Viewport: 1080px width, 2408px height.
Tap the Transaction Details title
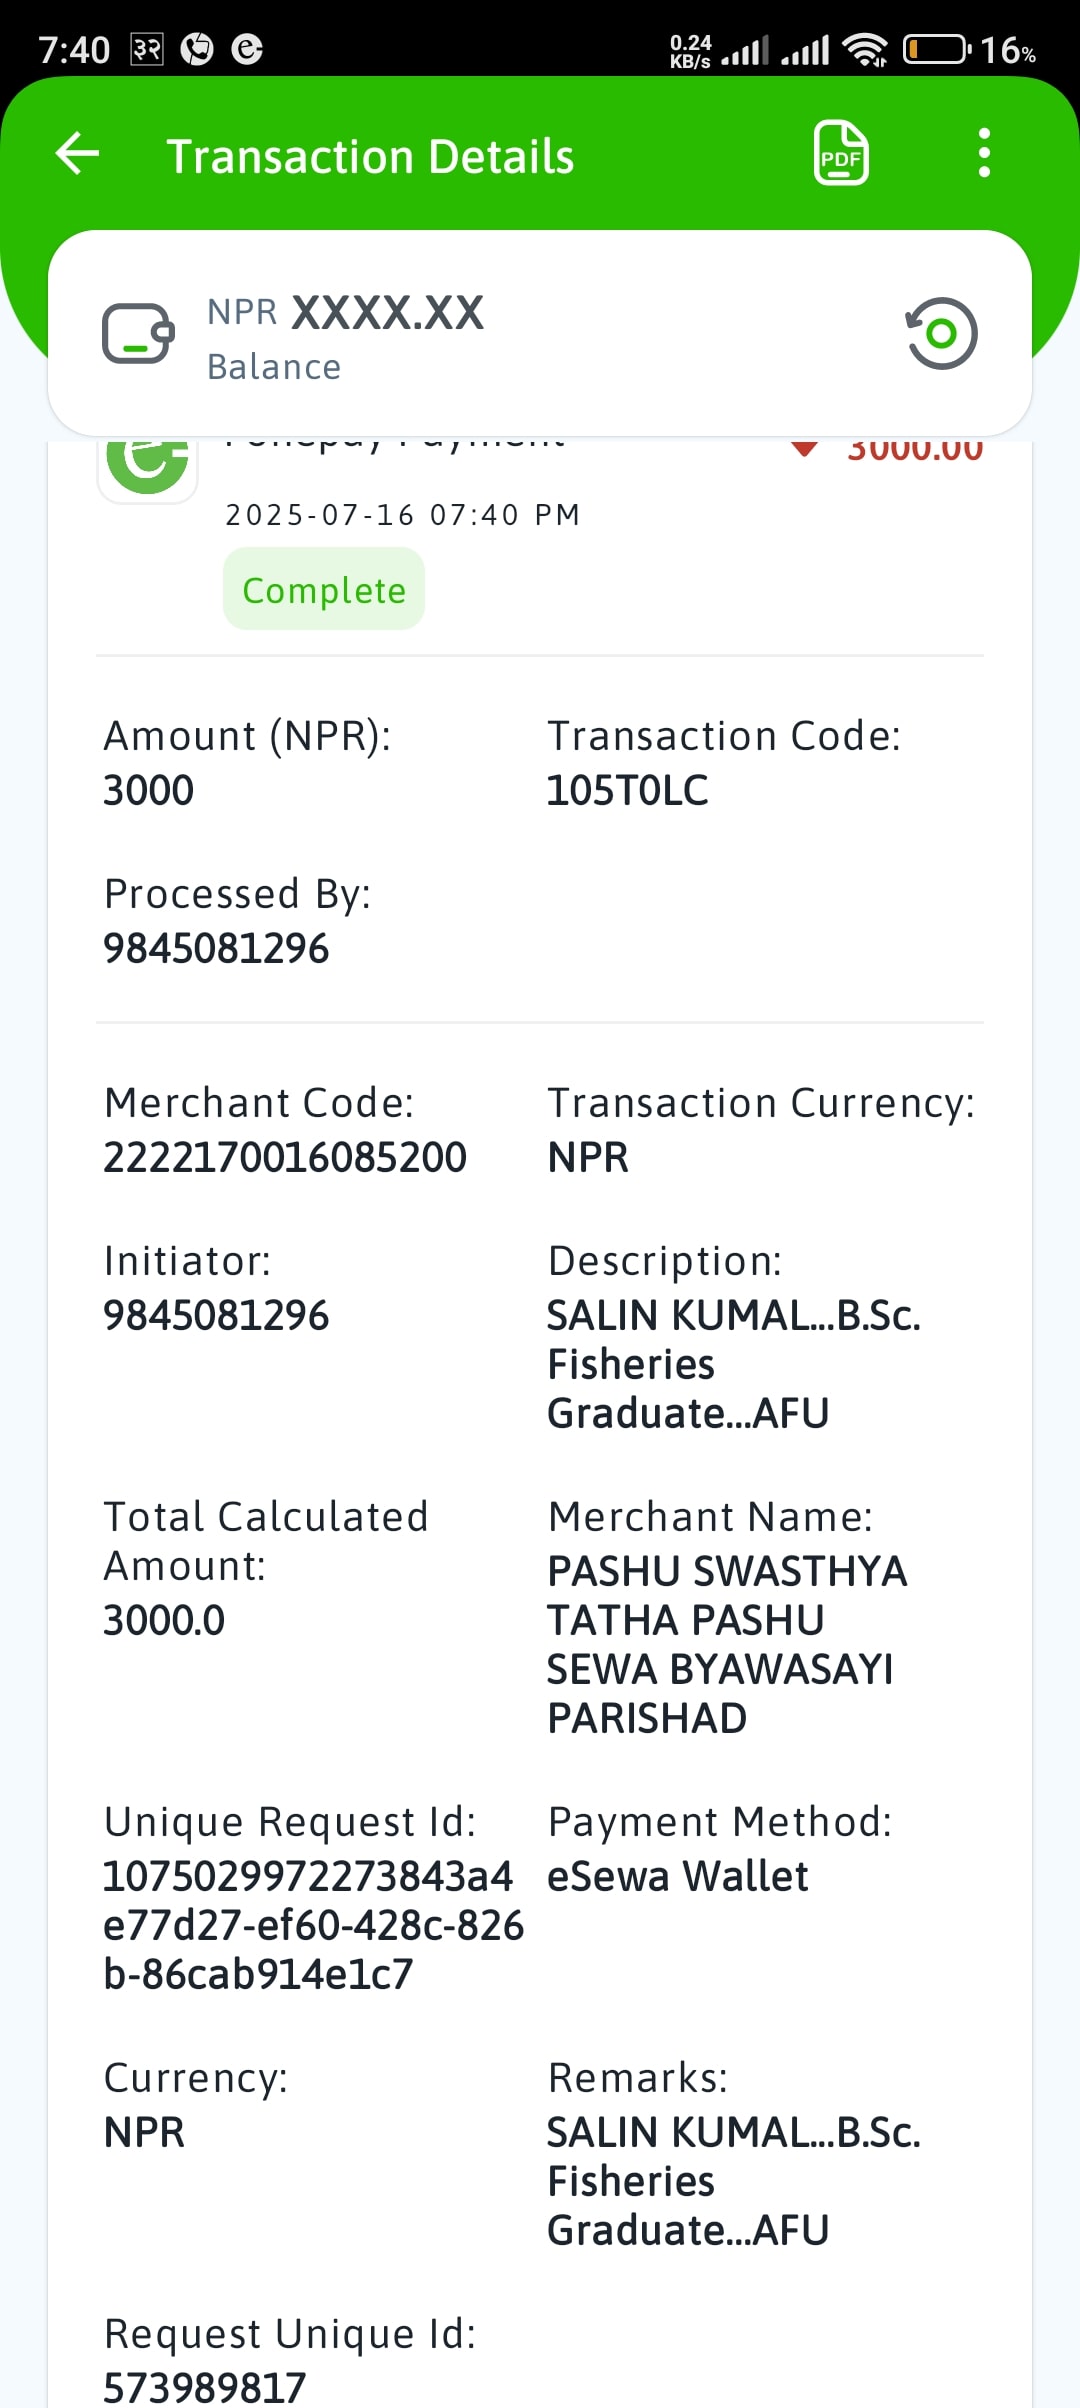coord(370,156)
